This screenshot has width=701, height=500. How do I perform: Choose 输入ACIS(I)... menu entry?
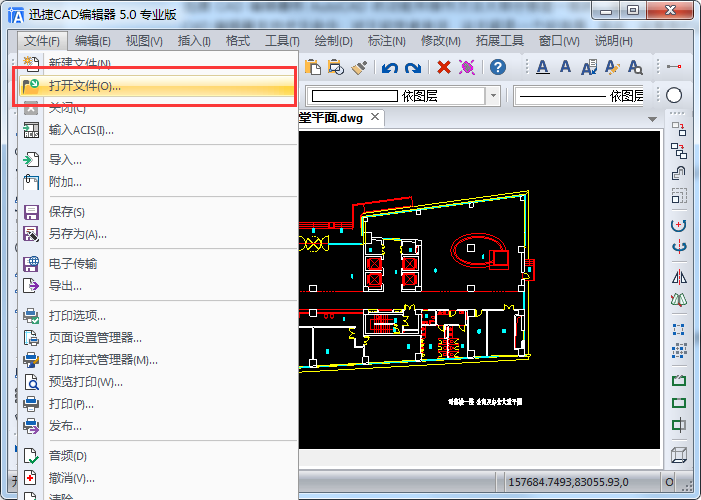click(x=157, y=130)
